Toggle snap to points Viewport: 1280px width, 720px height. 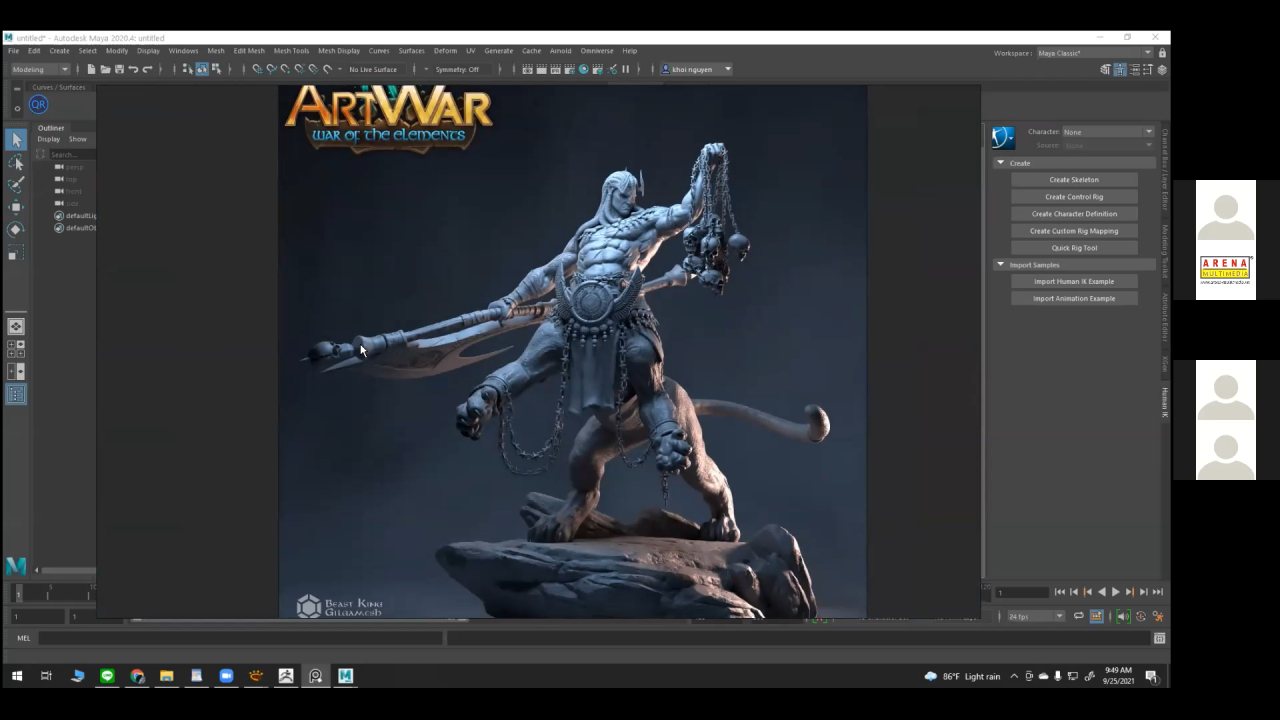285,69
